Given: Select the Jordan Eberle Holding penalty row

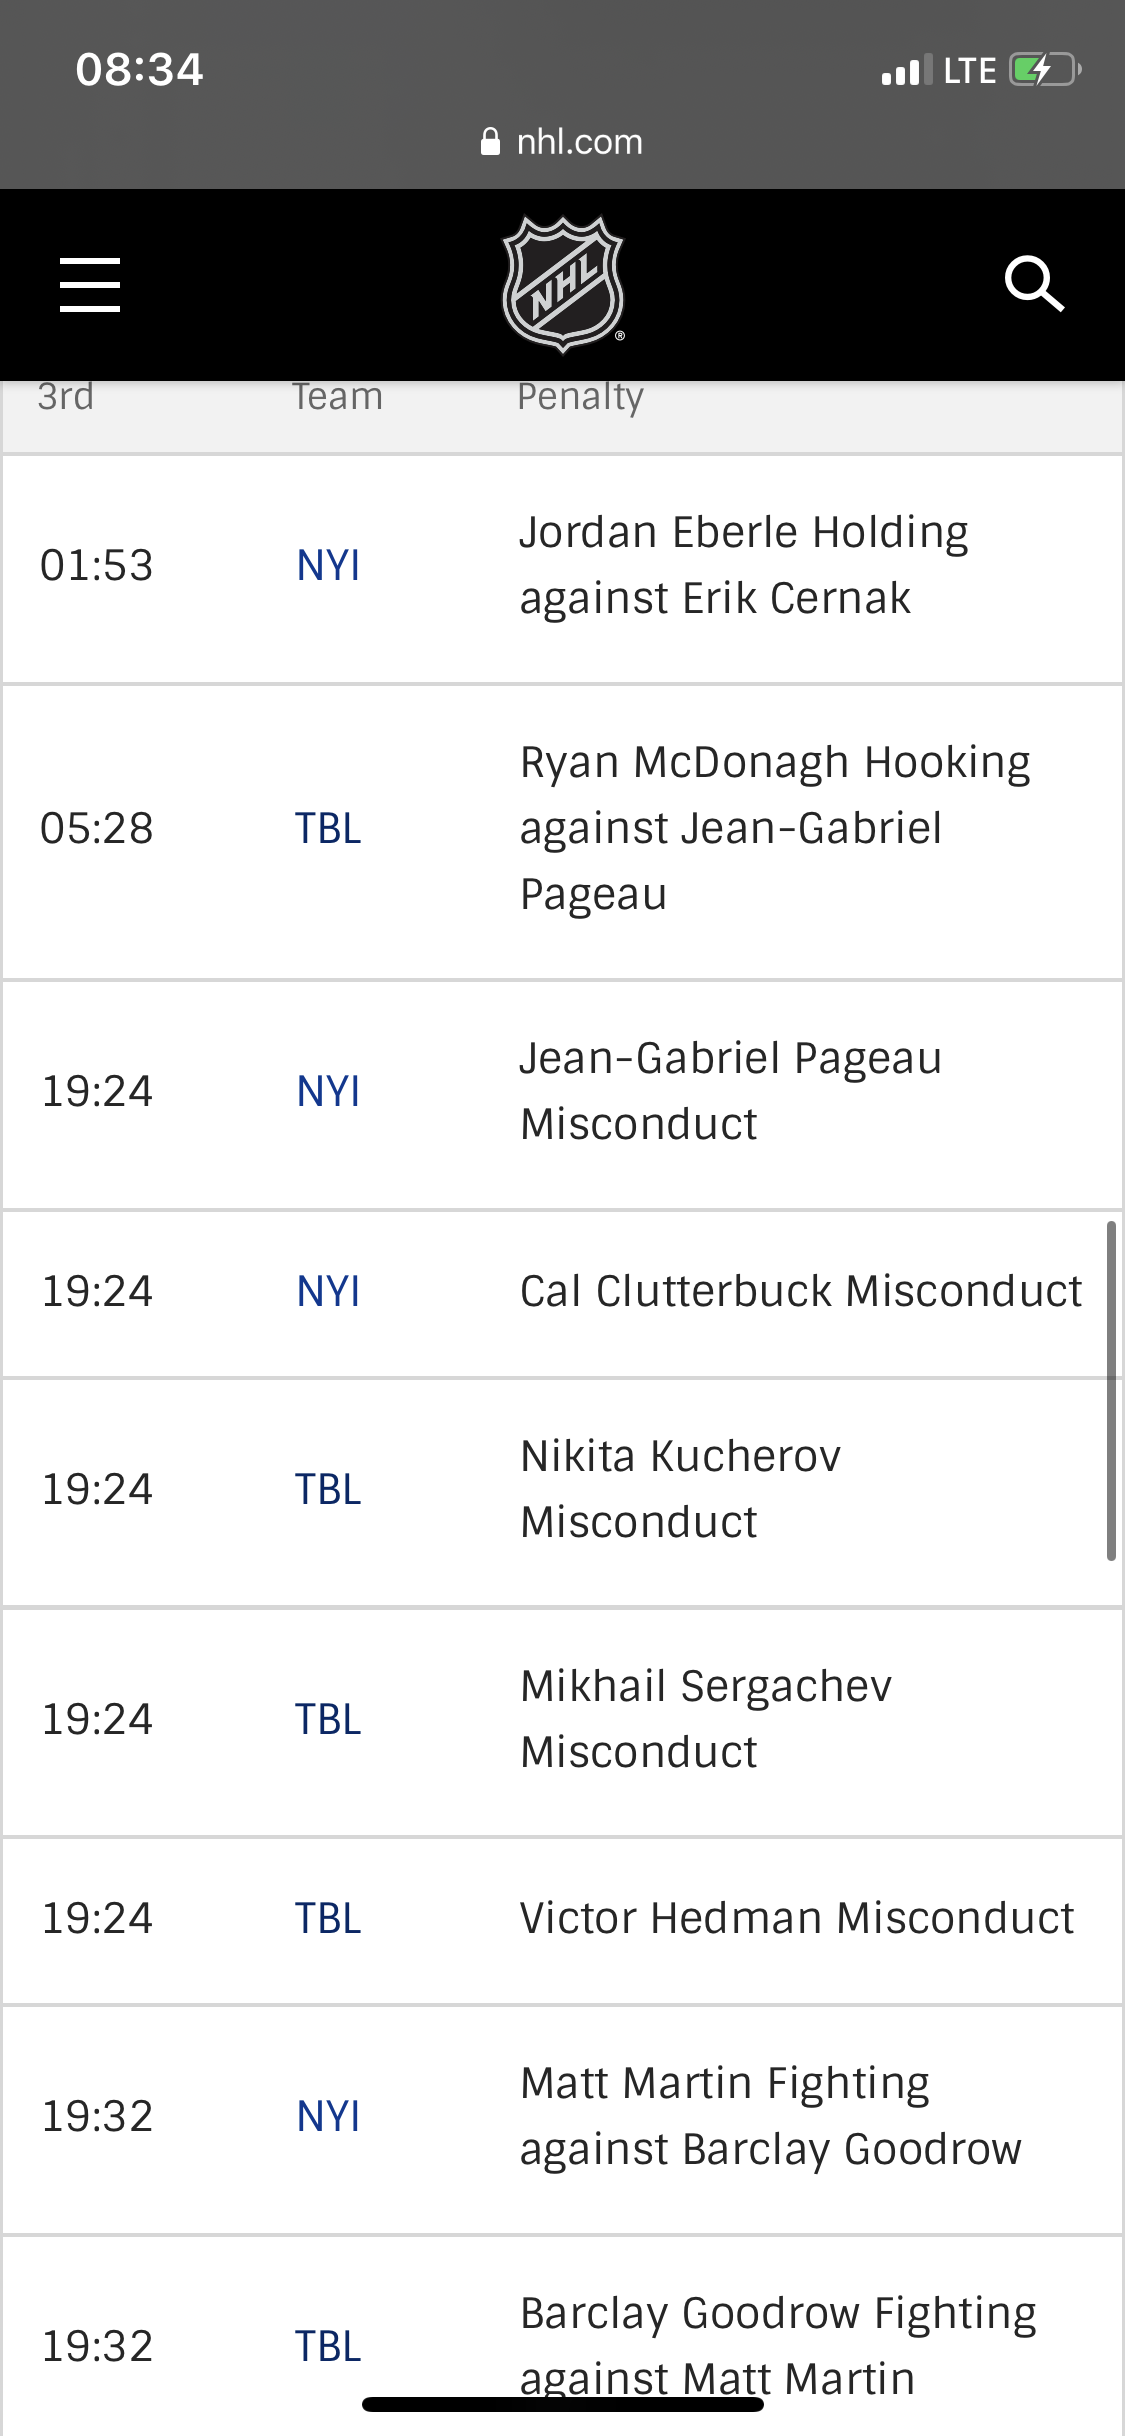Looking at the screenshot, I should click(562, 568).
